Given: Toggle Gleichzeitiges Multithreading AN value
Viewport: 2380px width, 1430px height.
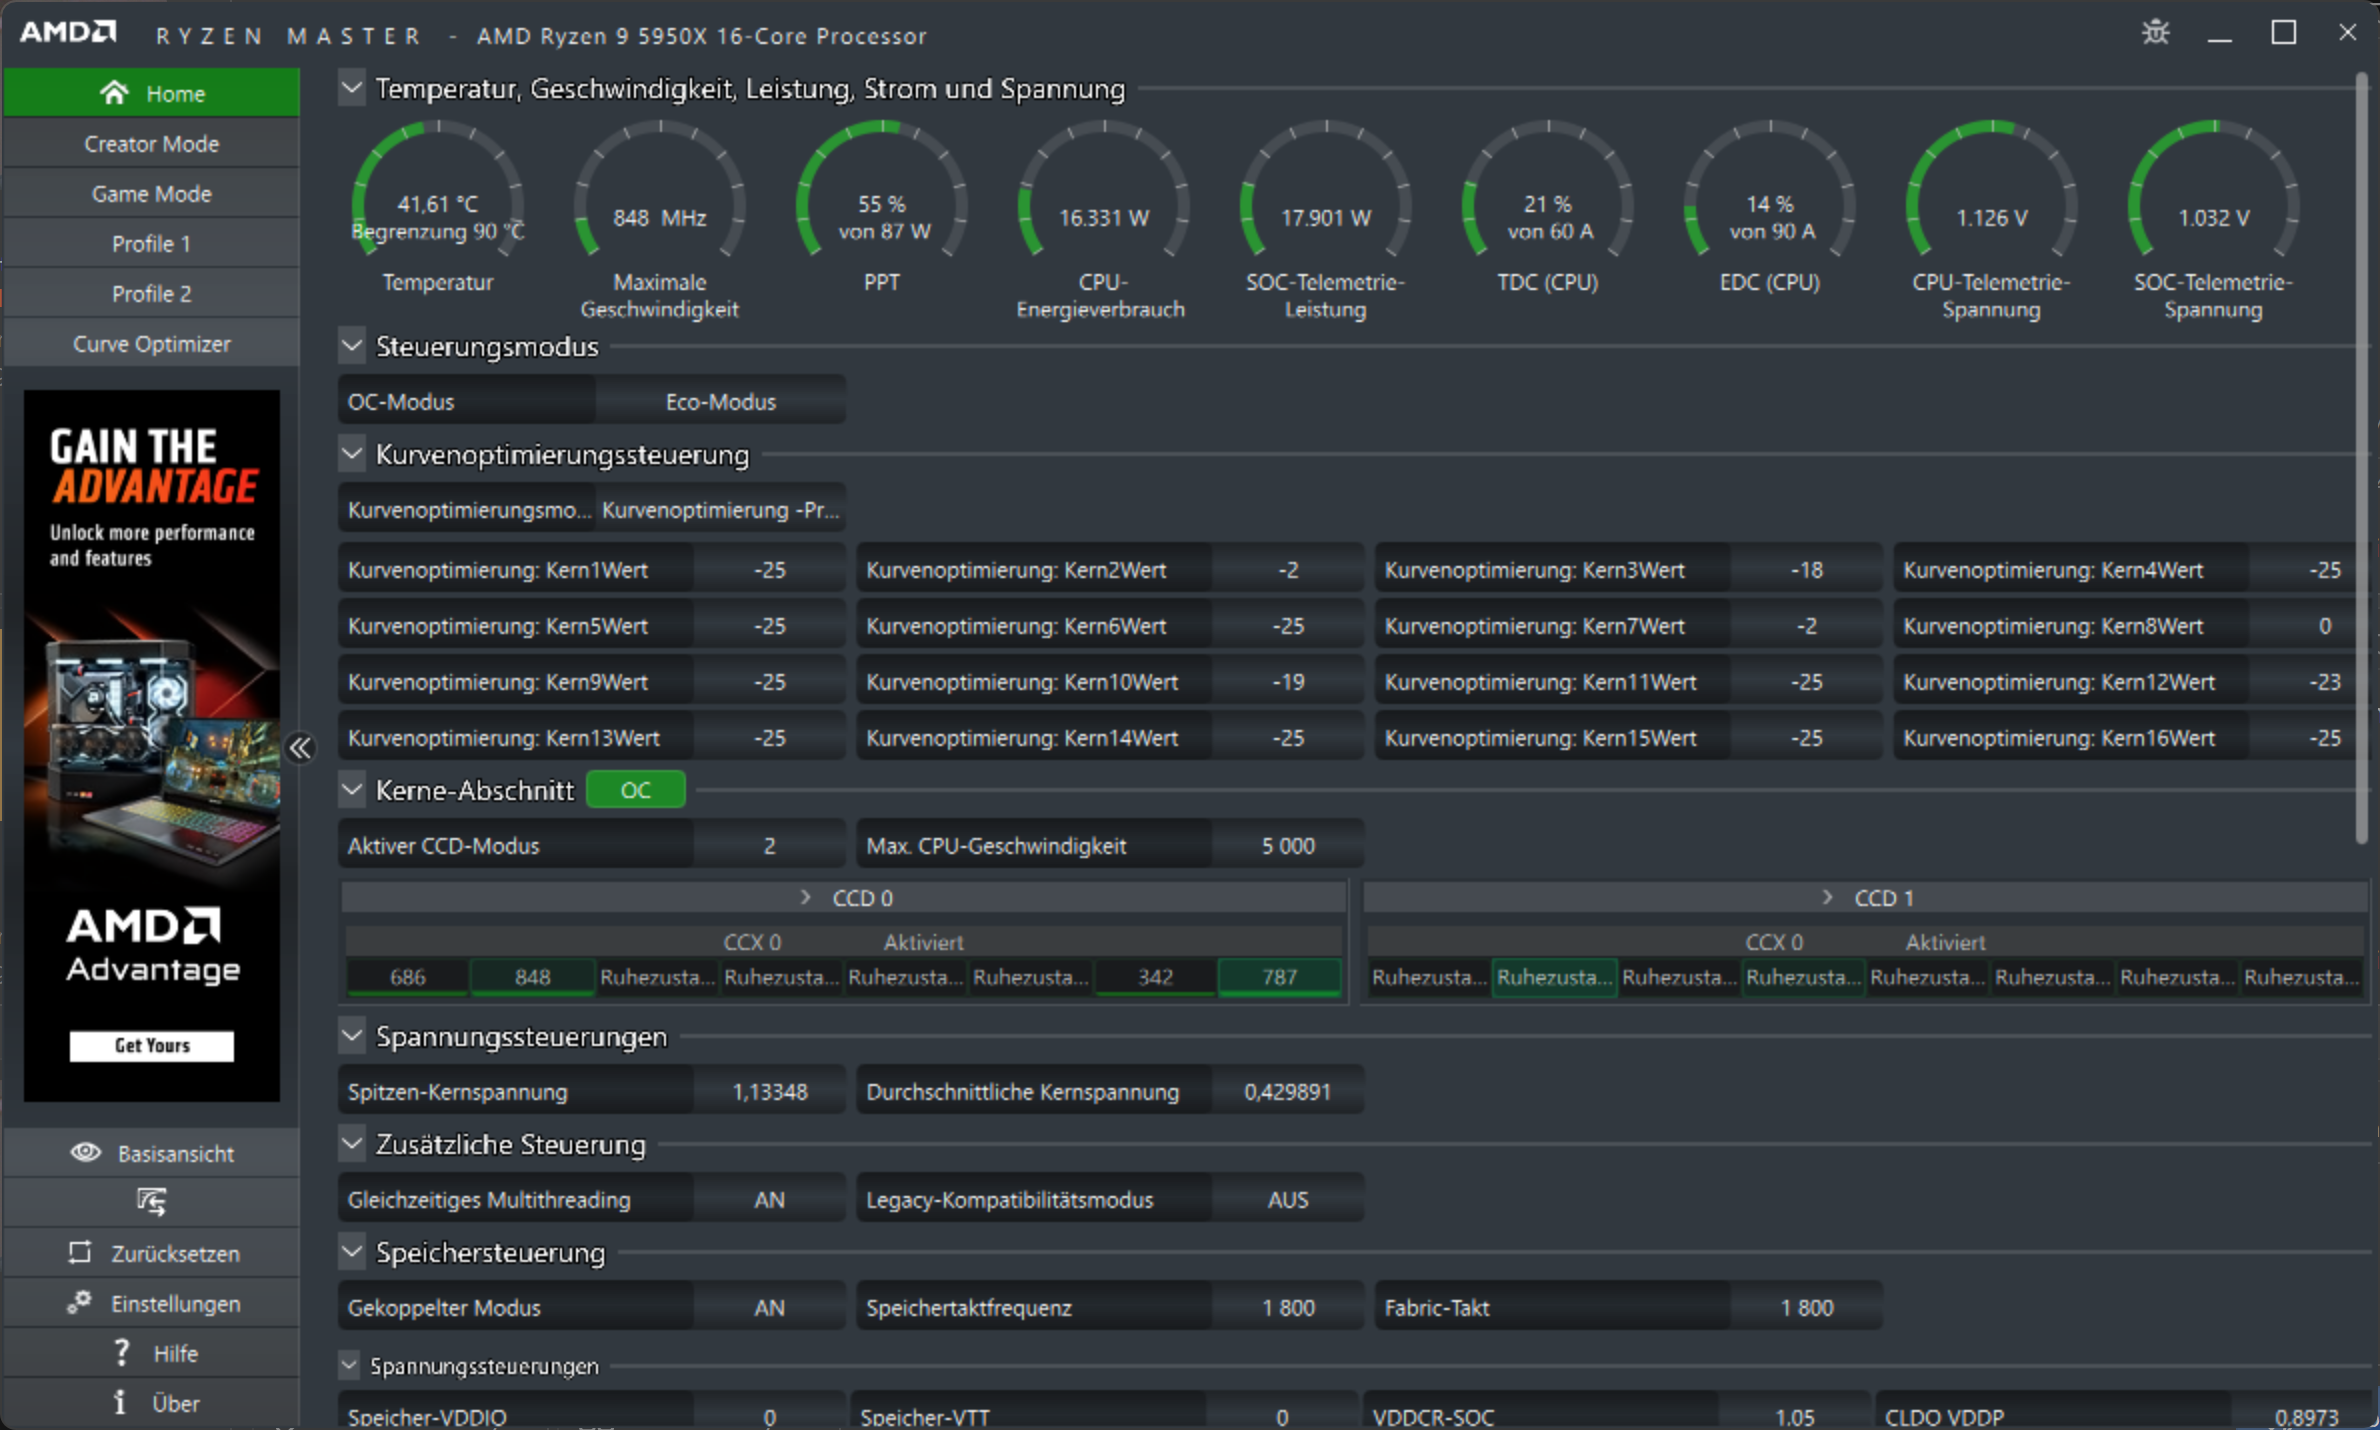Looking at the screenshot, I should (769, 1199).
